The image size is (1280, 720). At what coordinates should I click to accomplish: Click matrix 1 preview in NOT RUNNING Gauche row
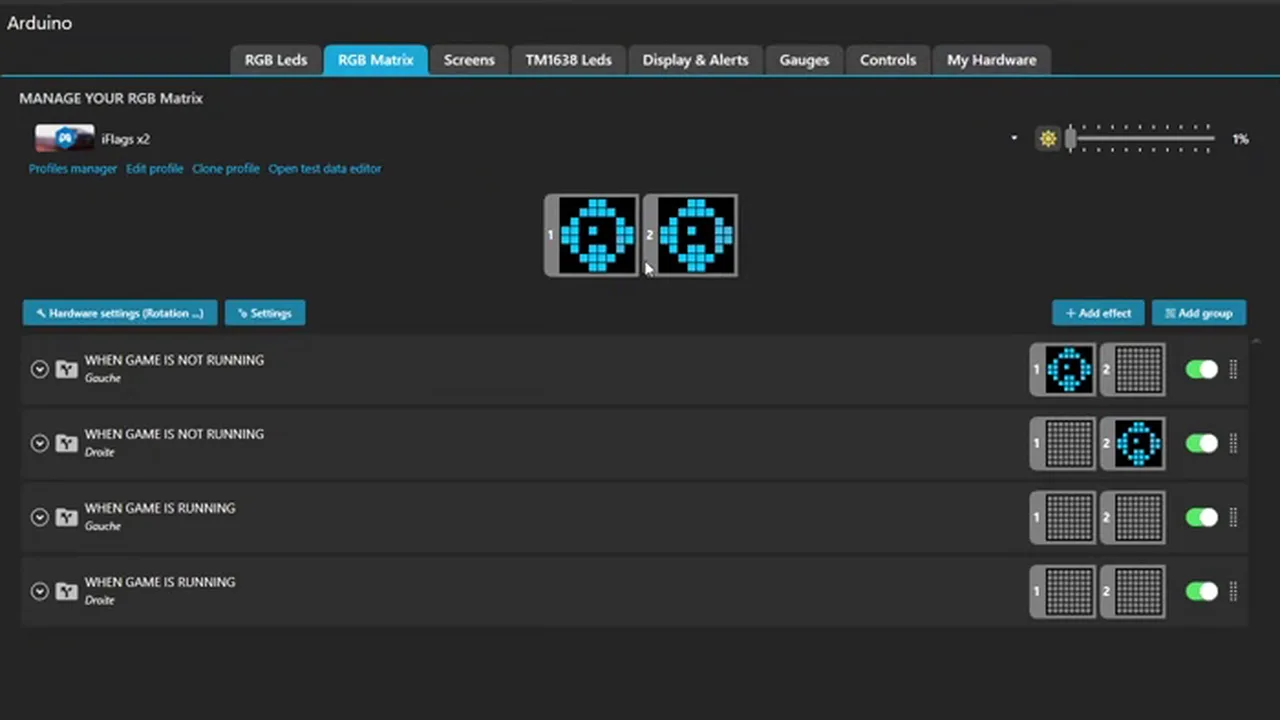coord(1063,369)
